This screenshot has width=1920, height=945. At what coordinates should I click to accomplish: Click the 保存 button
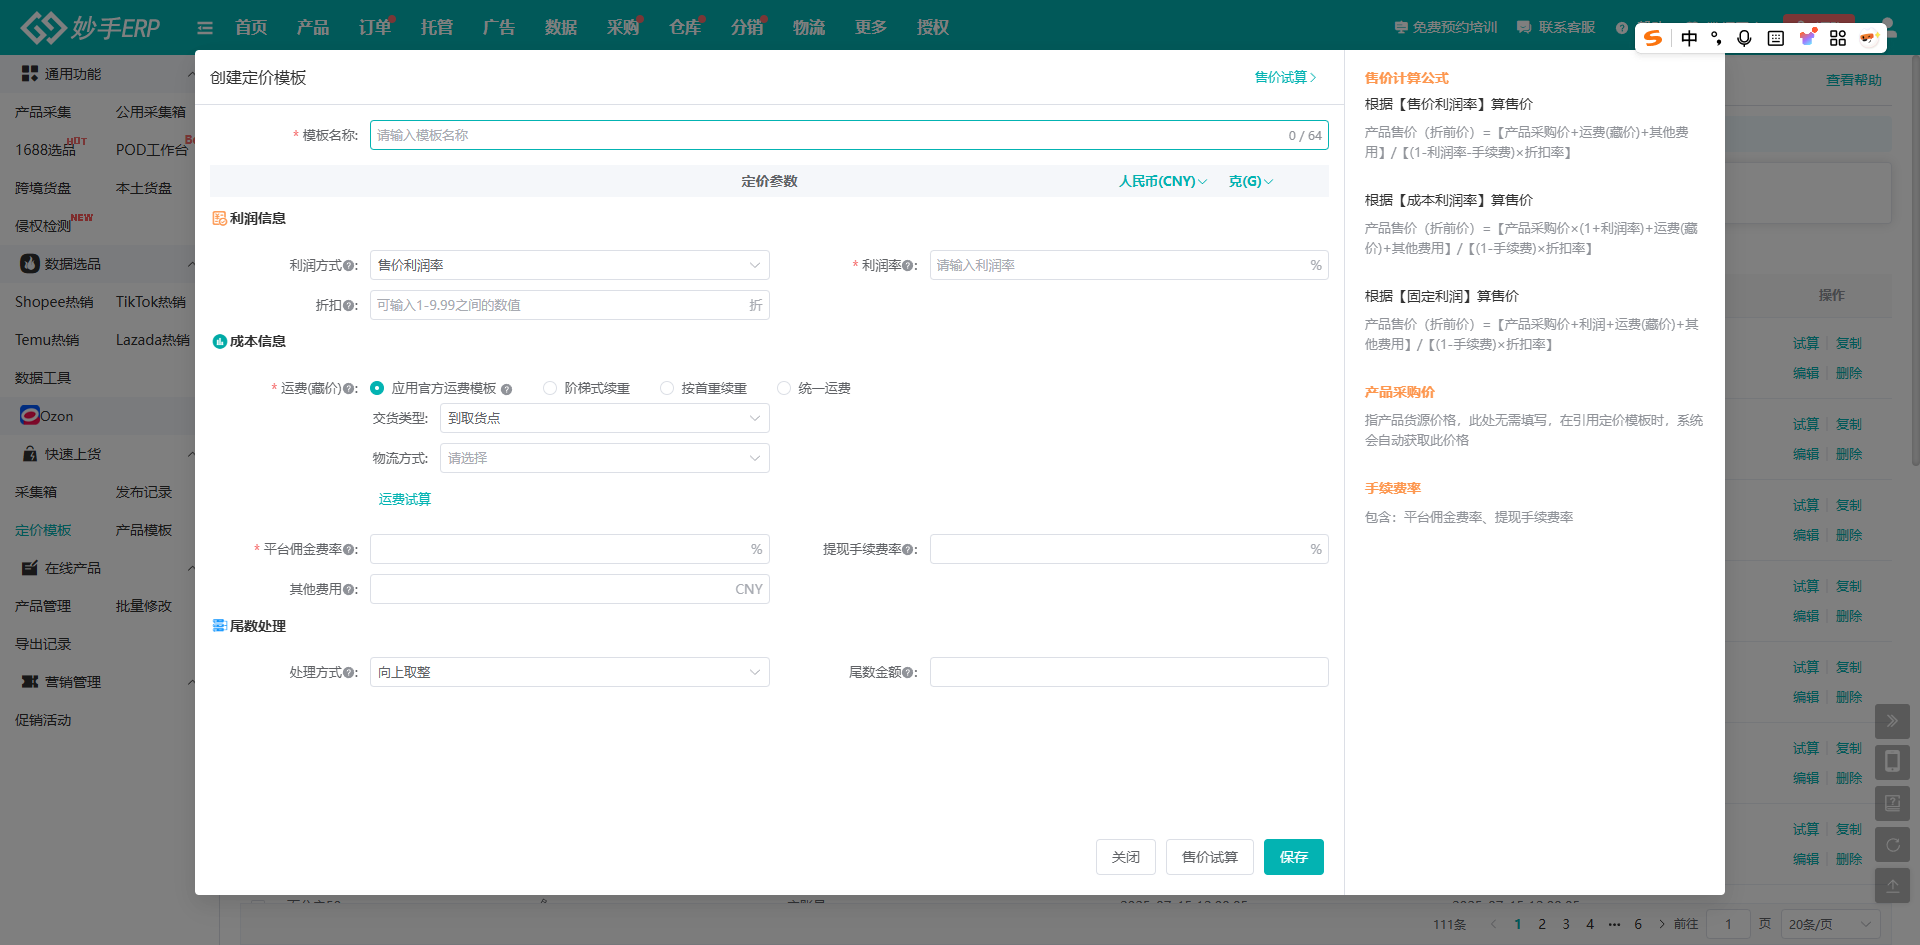[1293, 857]
